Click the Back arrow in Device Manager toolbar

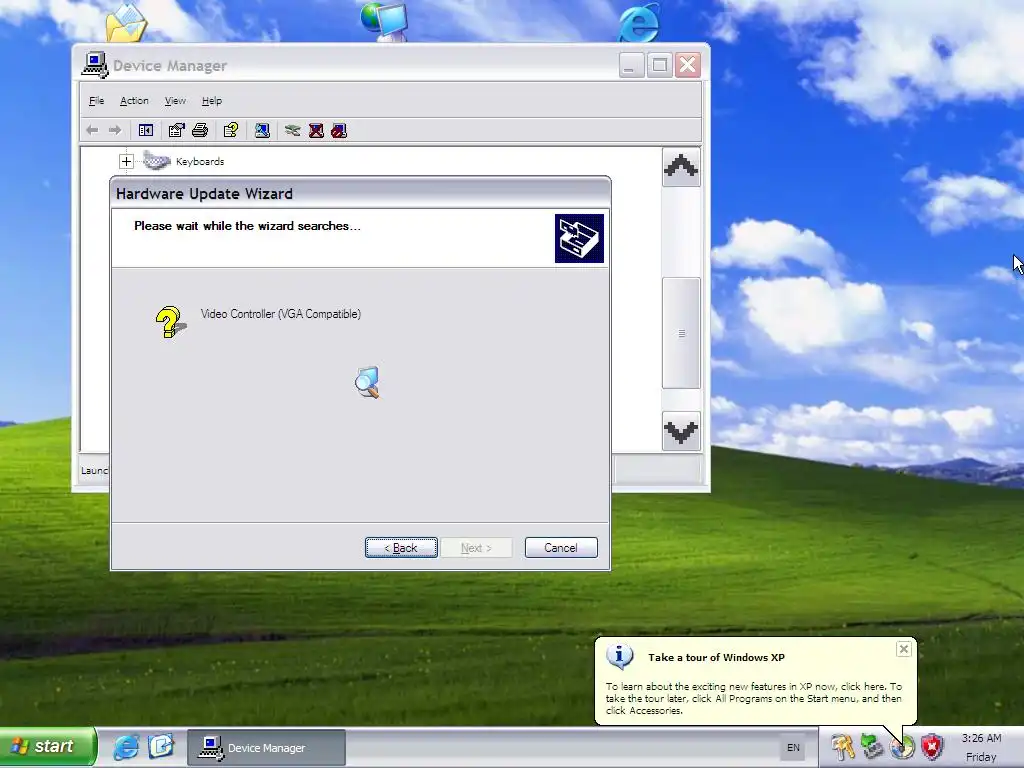[92, 131]
